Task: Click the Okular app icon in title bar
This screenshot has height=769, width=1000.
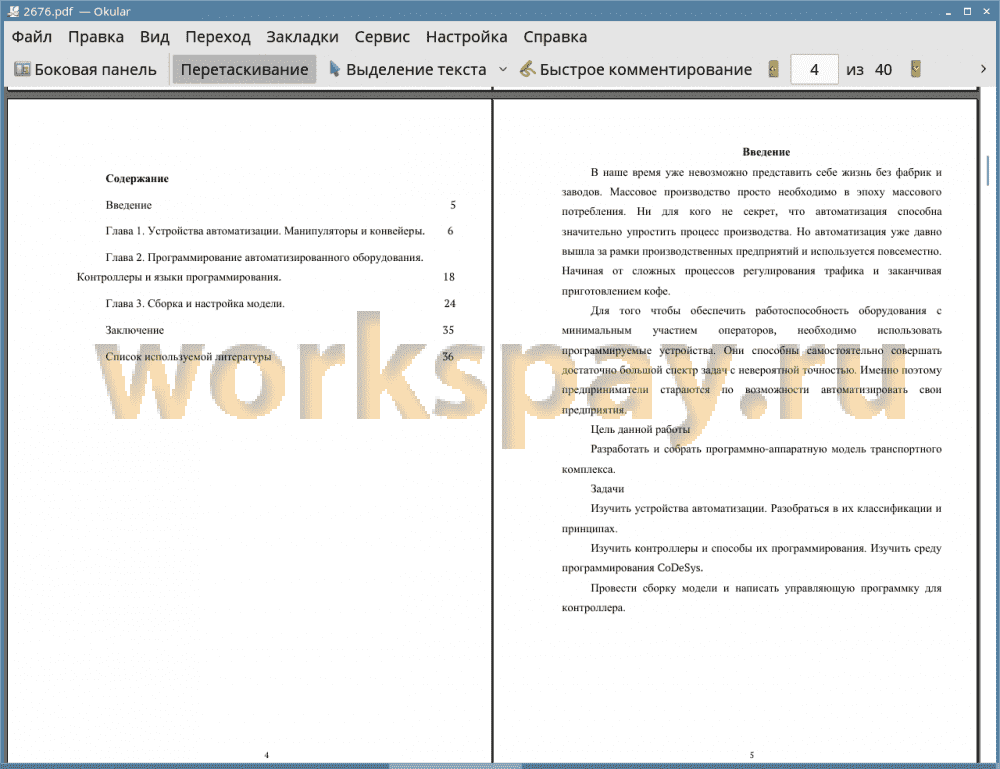Action: pos(13,11)
